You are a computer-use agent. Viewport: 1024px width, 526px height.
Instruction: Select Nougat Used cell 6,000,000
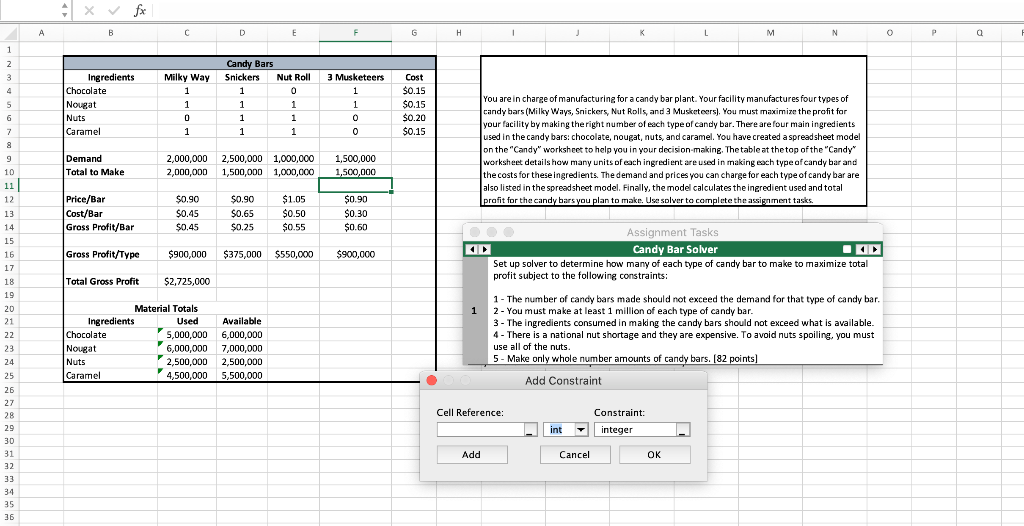coord(187,348)
